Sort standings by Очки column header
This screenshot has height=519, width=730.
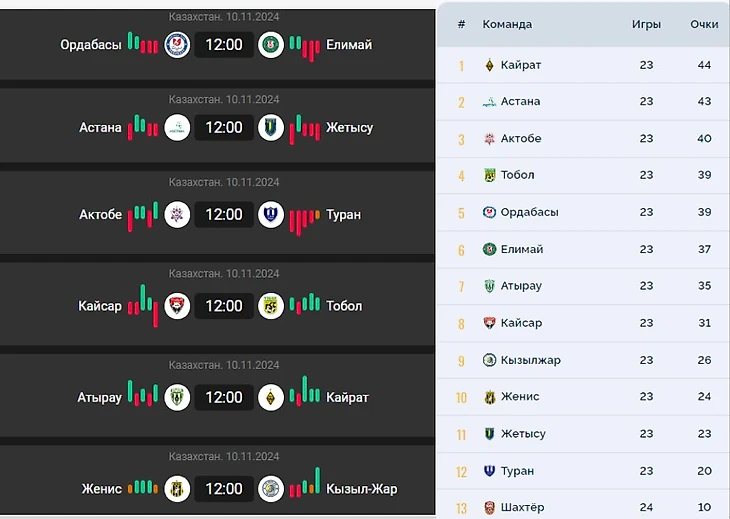704,24
